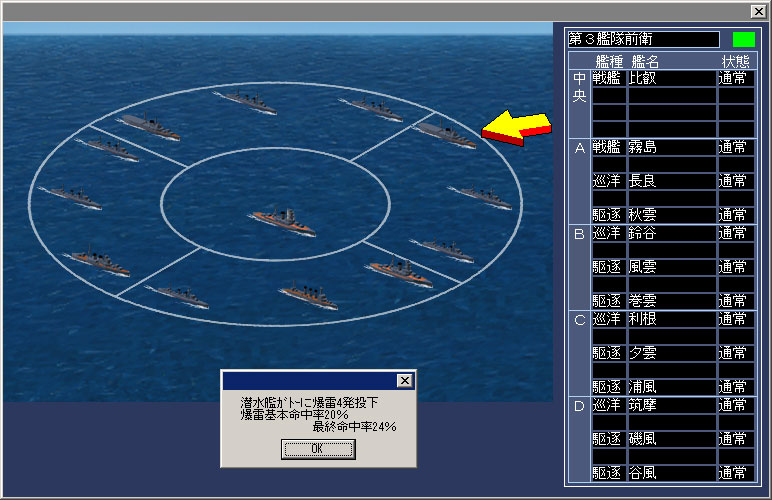This screenshot has height=500, width=772.
Task: Select ship name 秋雲 in the list
Action: [x=672, y=215]
